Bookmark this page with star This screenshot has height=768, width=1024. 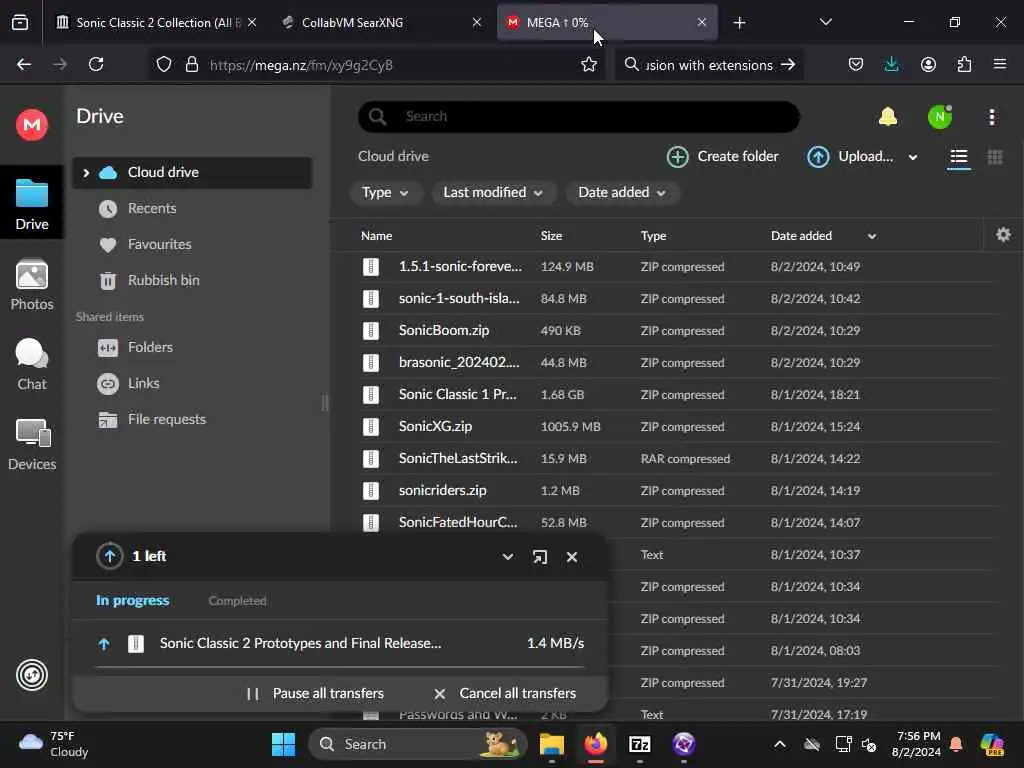click(x=588, y=64)
